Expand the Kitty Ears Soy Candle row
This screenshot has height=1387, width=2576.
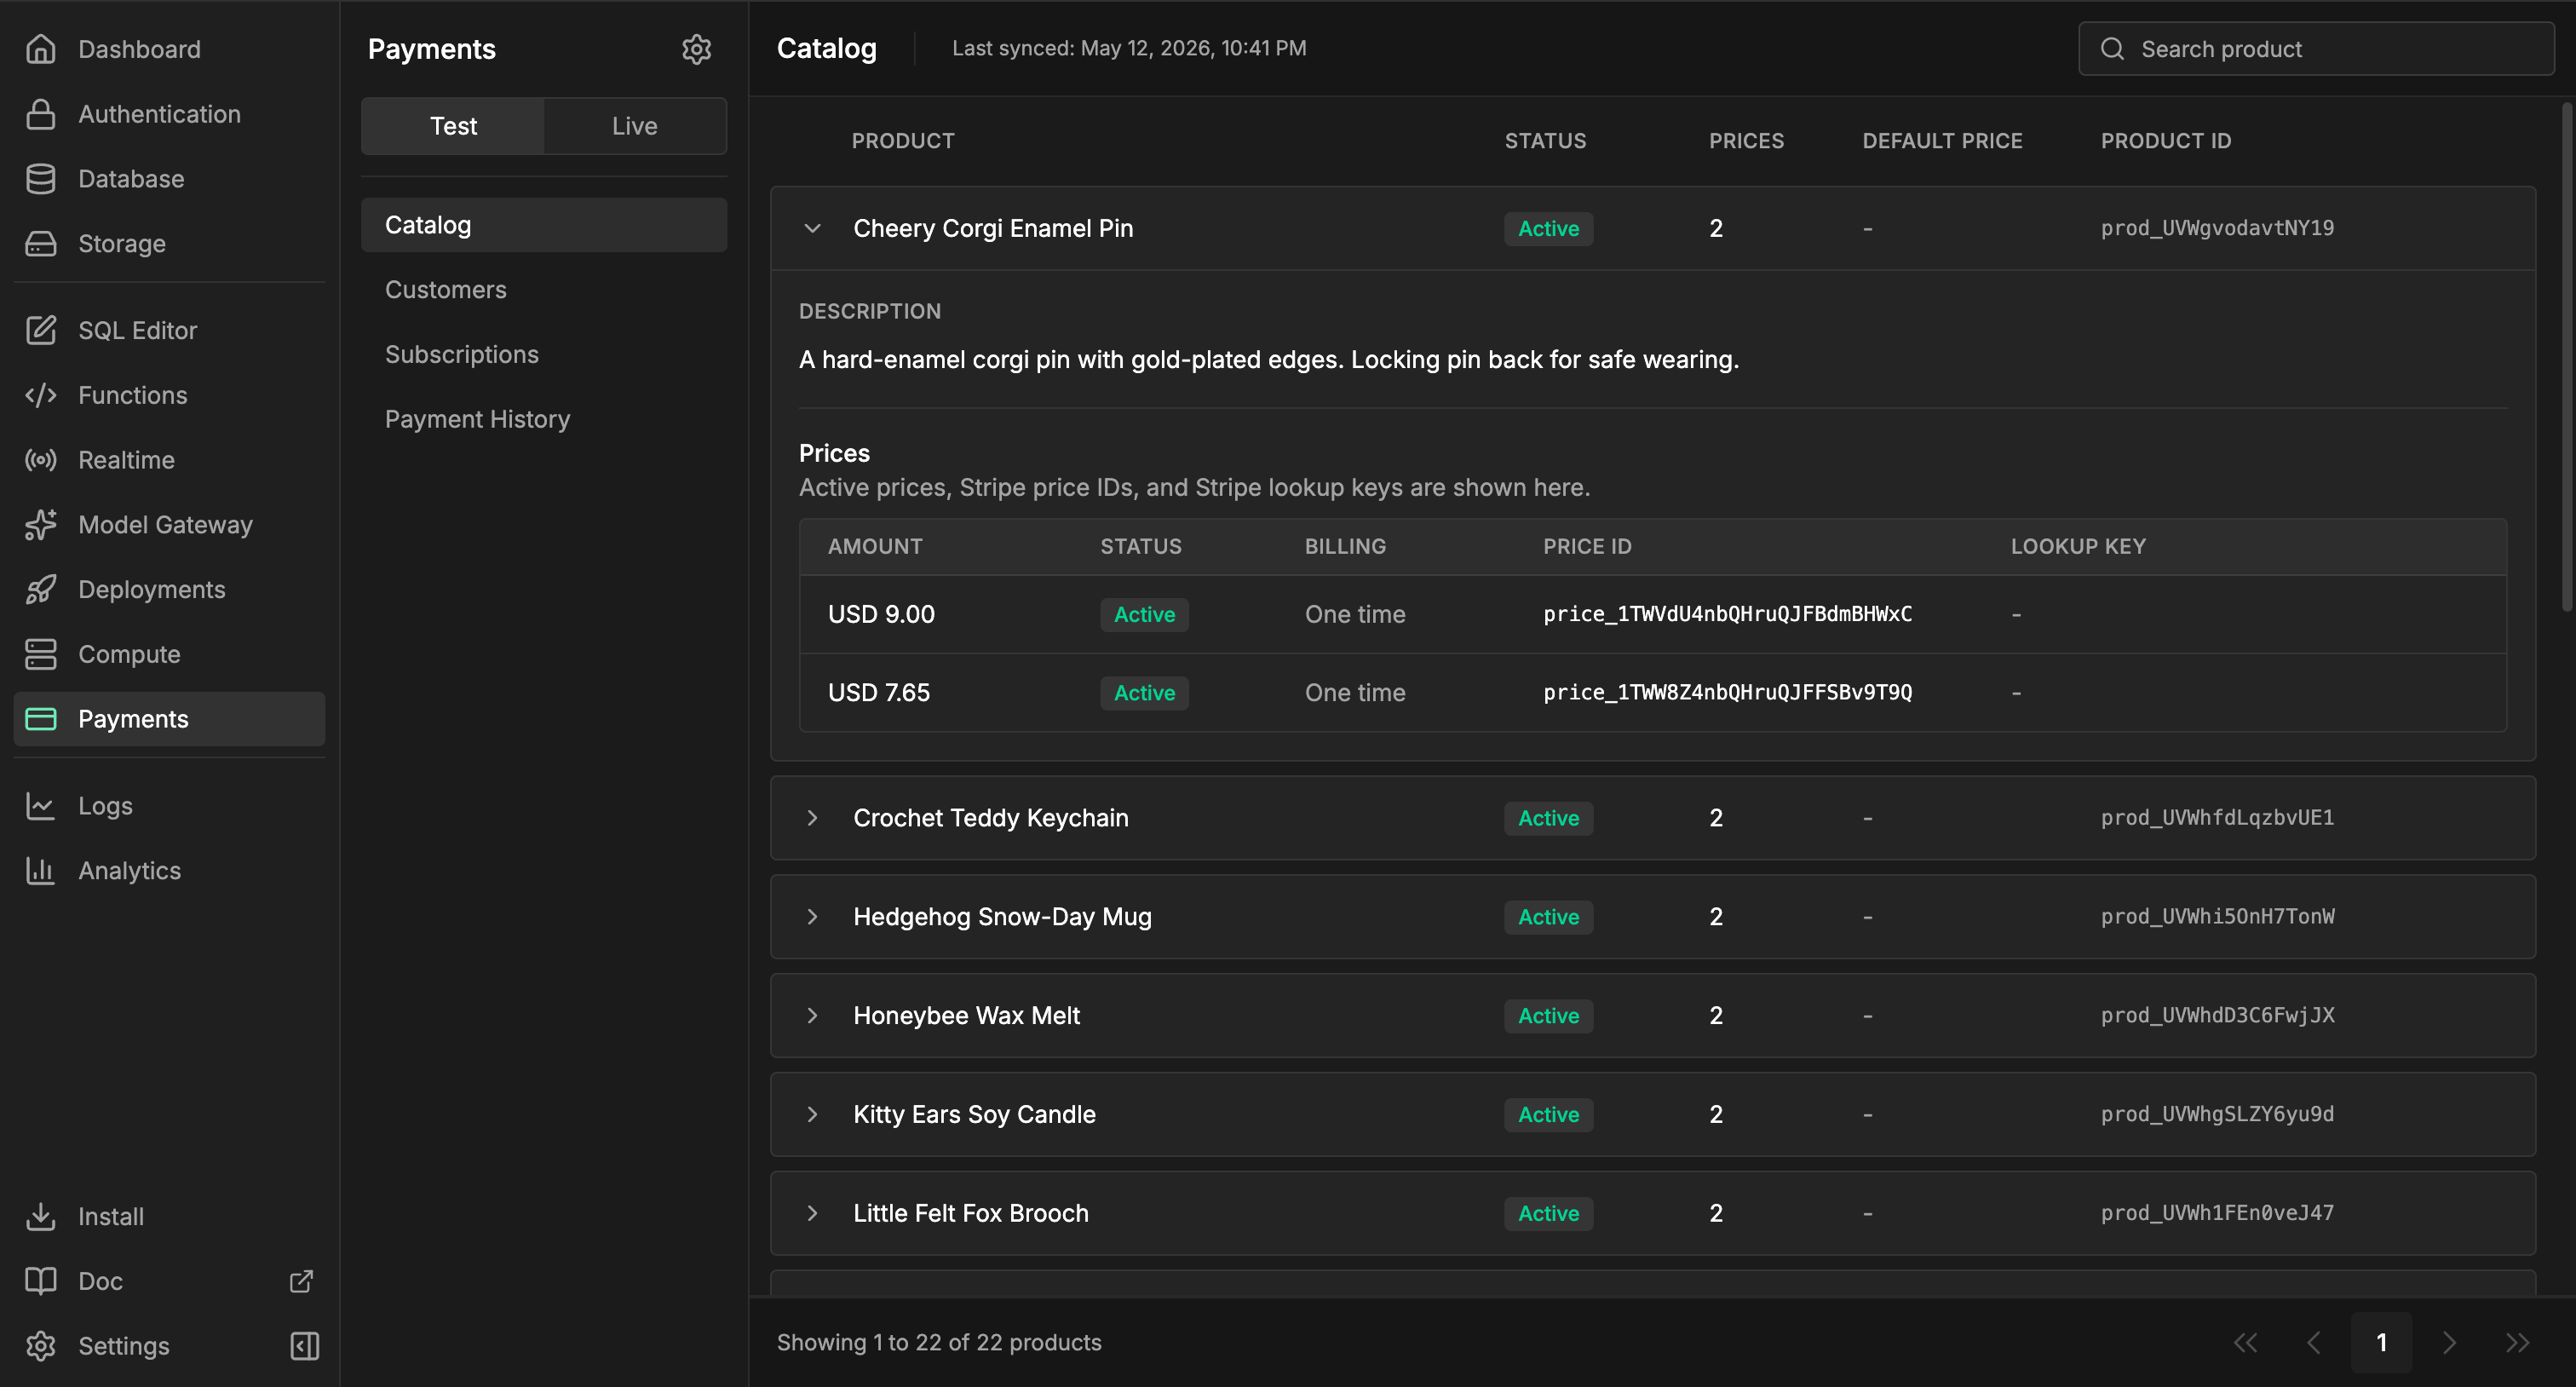tap(812, 1114)
